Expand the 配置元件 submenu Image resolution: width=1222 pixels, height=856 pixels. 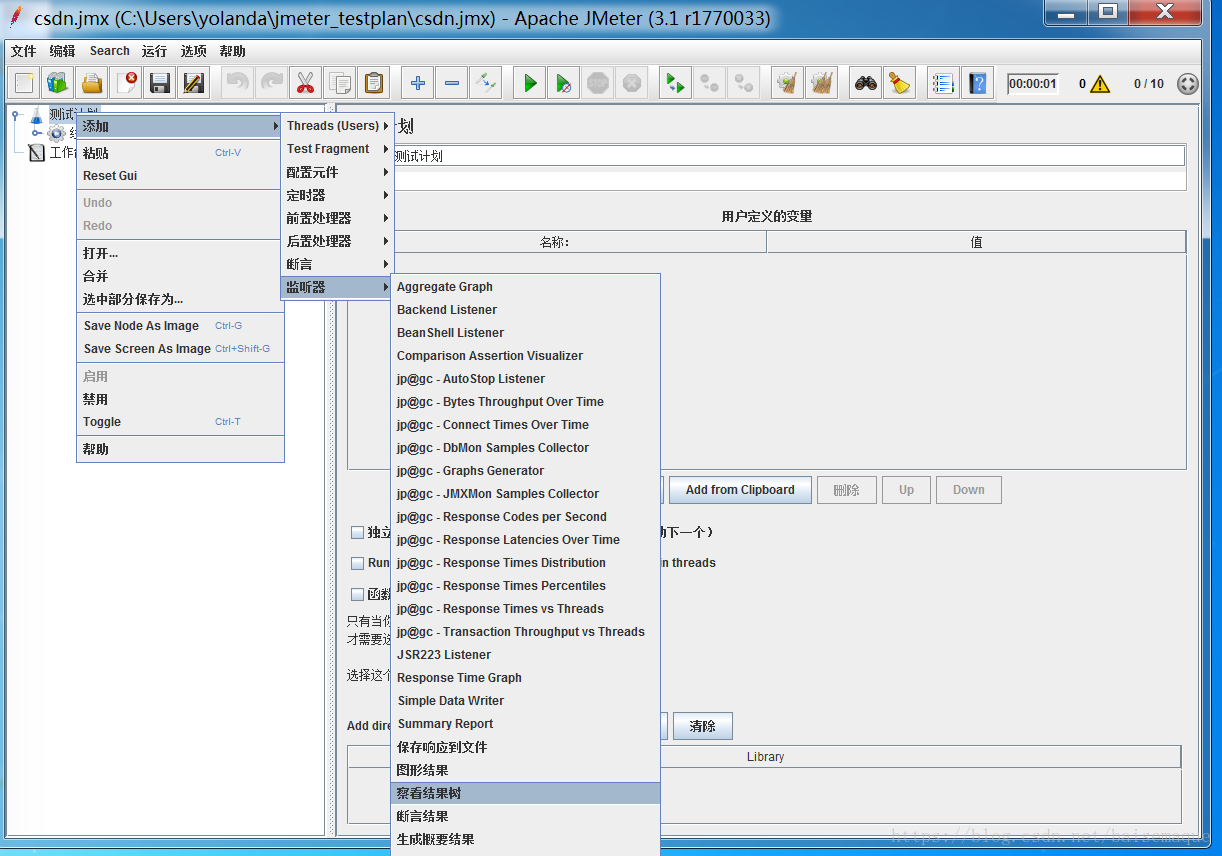(337, 172)
